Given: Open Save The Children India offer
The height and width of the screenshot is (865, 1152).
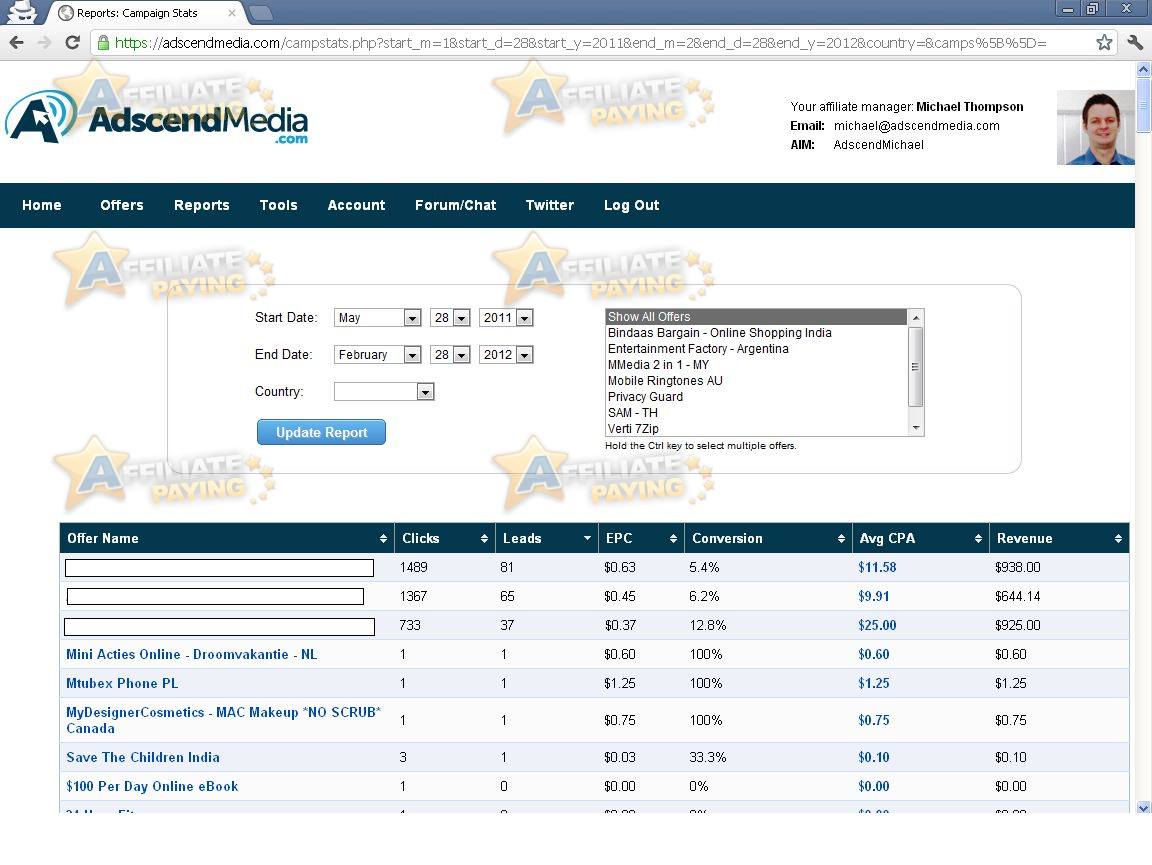Looking at the screenshot, I should (143, 757).
